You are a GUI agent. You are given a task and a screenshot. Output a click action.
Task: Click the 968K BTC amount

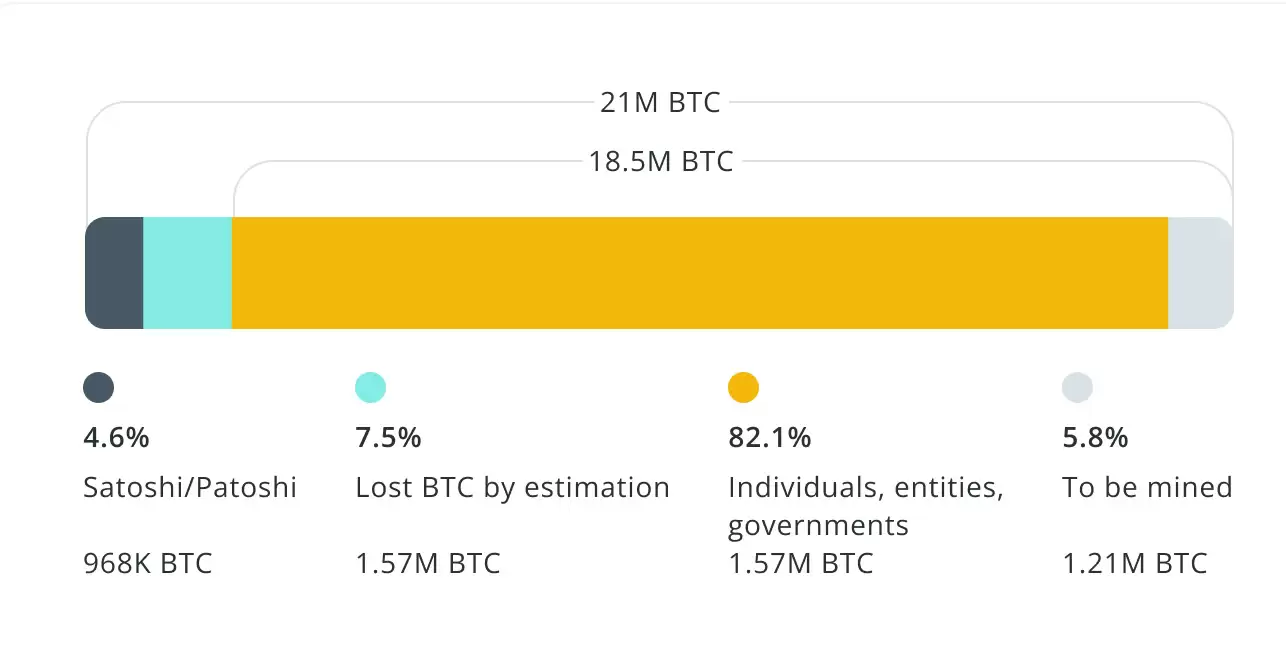click(x=148, y=563)
